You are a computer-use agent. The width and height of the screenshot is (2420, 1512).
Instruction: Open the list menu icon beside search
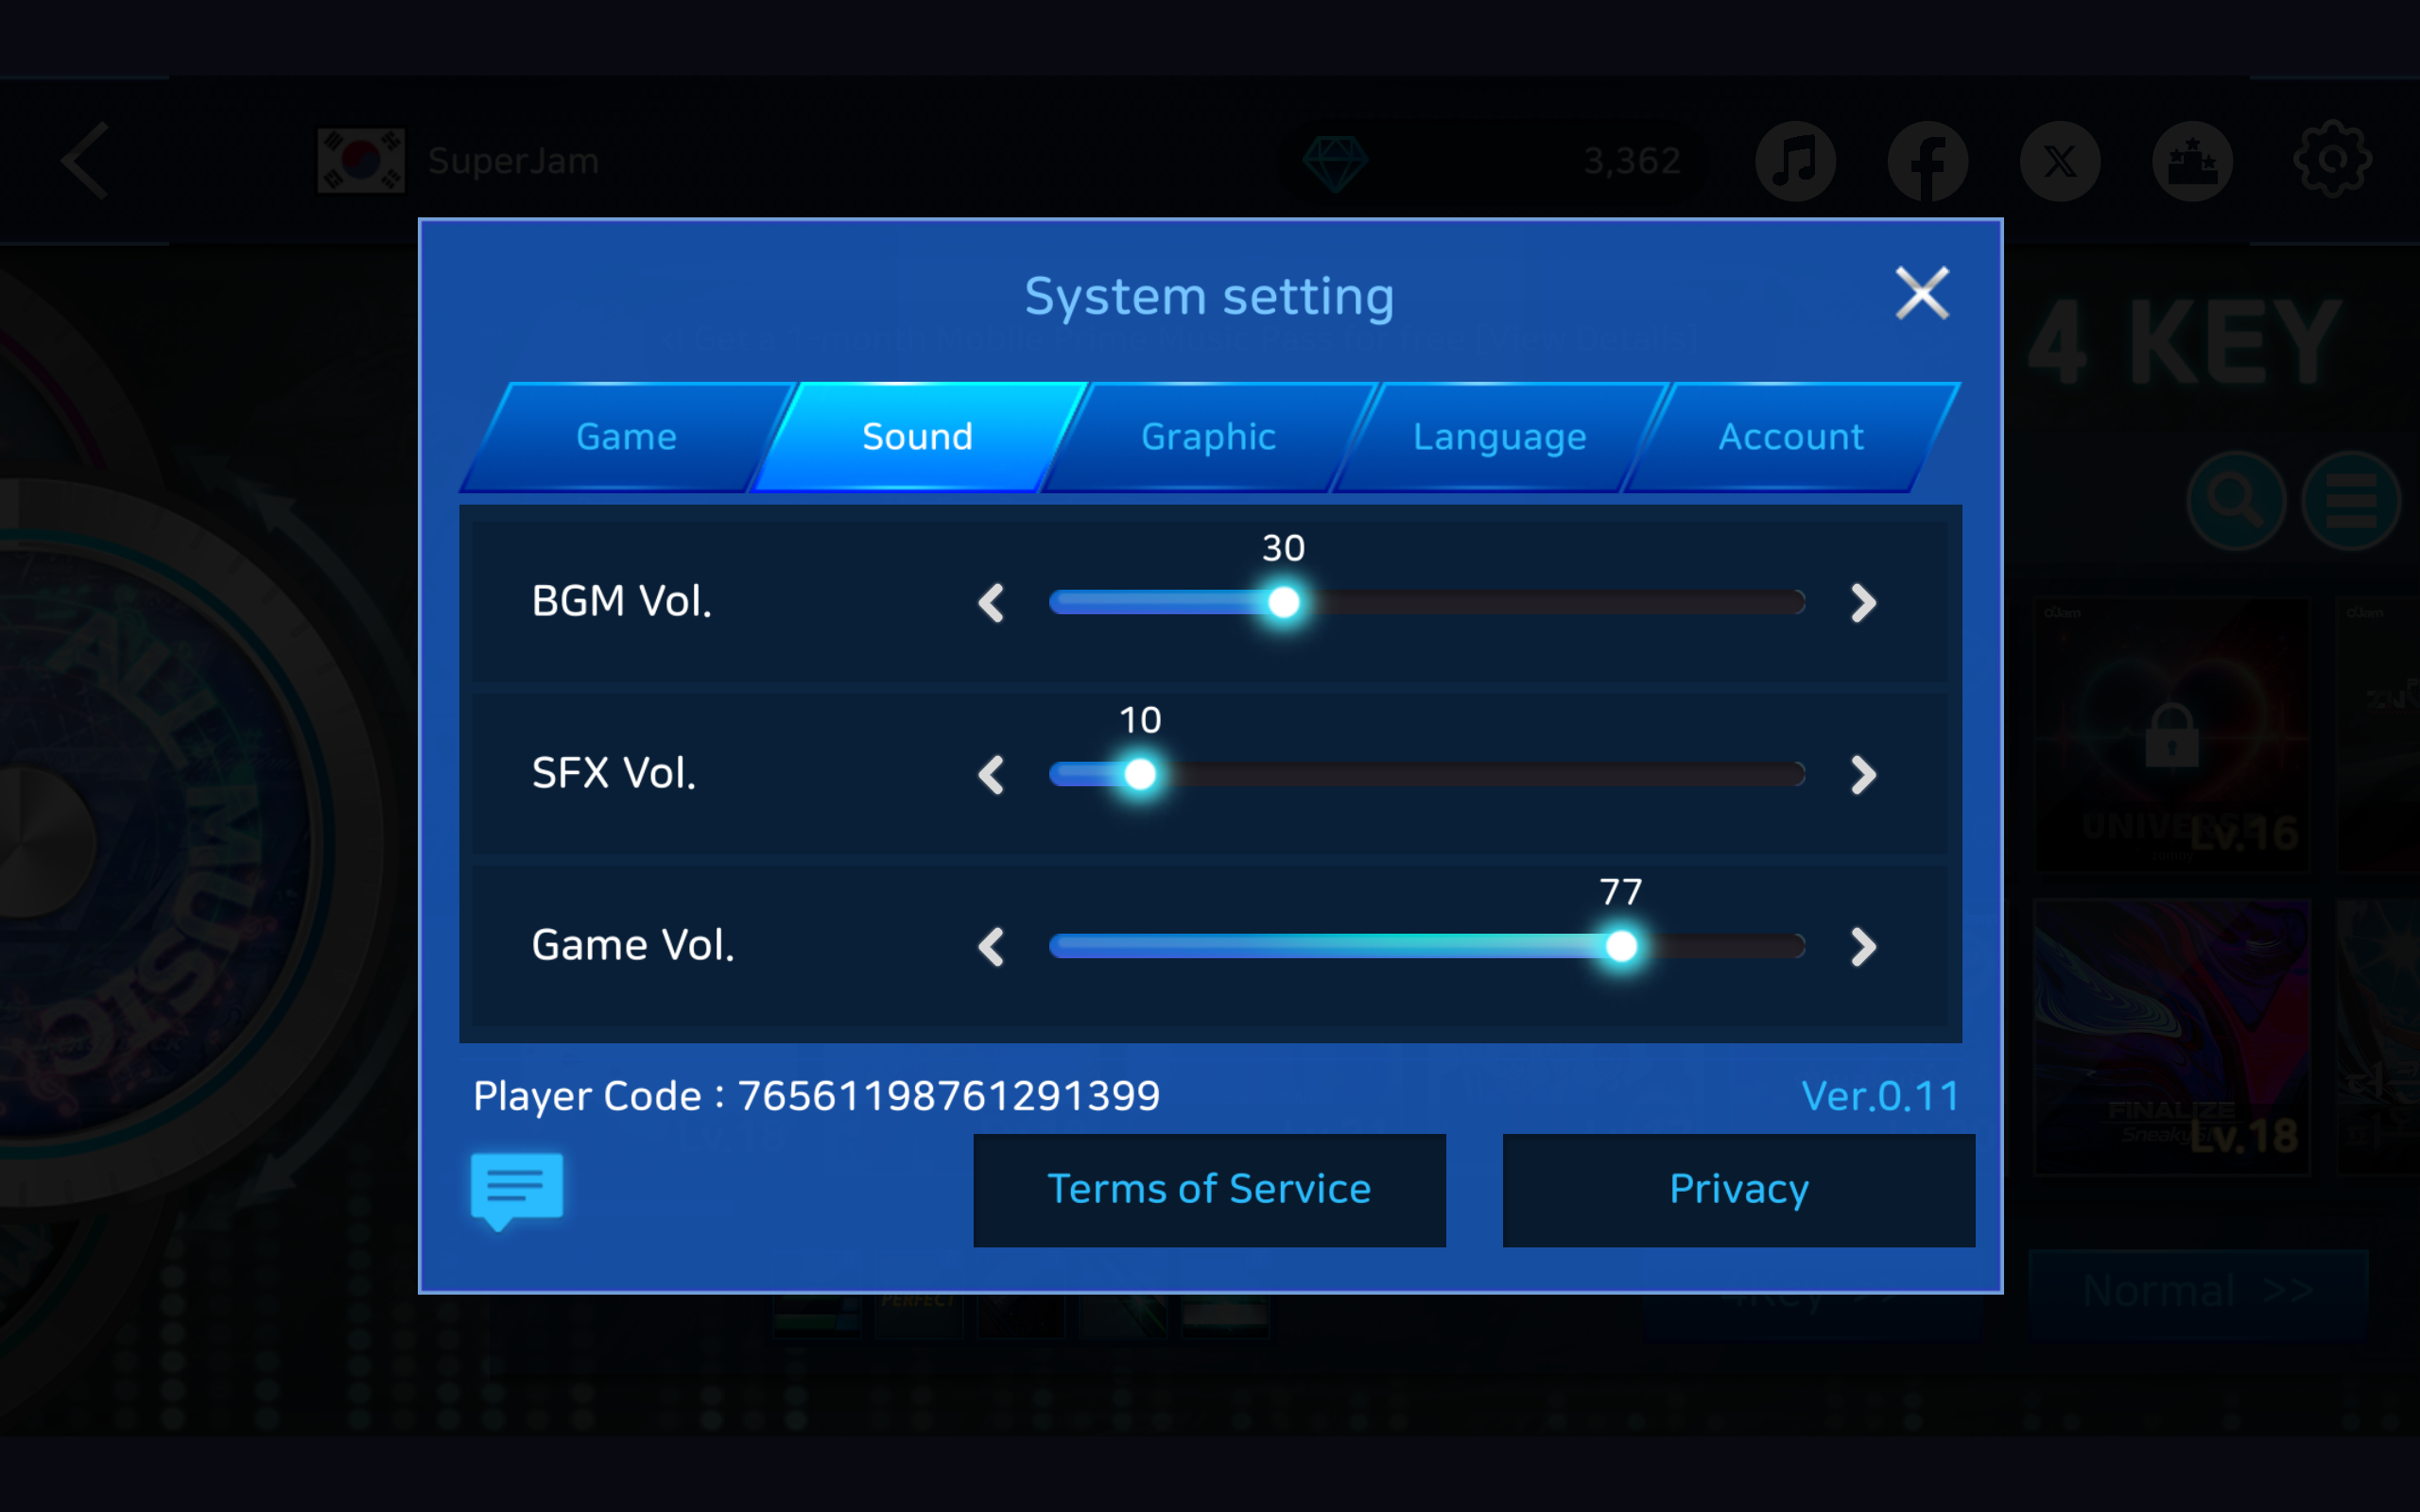pyautogui.click(x=2351, y=500)
